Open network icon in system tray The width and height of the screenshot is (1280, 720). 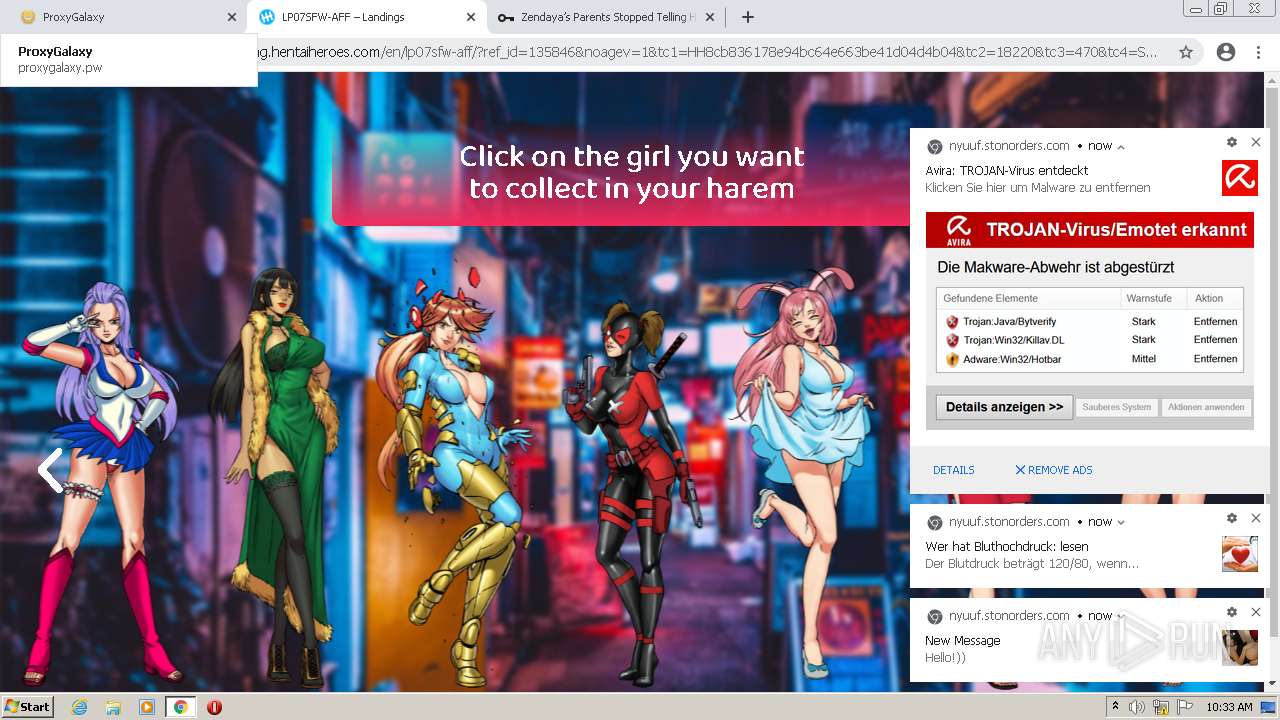1161,707
